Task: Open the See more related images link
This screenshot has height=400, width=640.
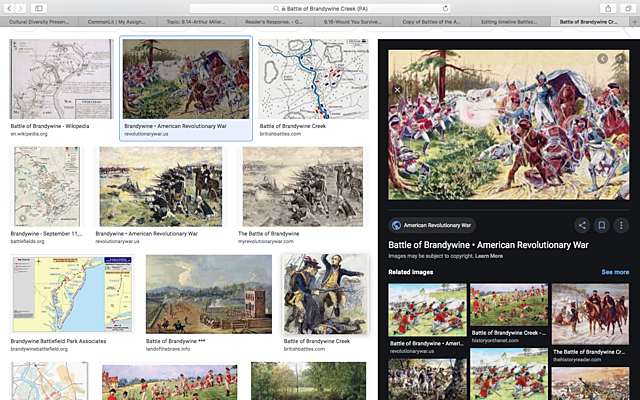Action: point(615,272)
